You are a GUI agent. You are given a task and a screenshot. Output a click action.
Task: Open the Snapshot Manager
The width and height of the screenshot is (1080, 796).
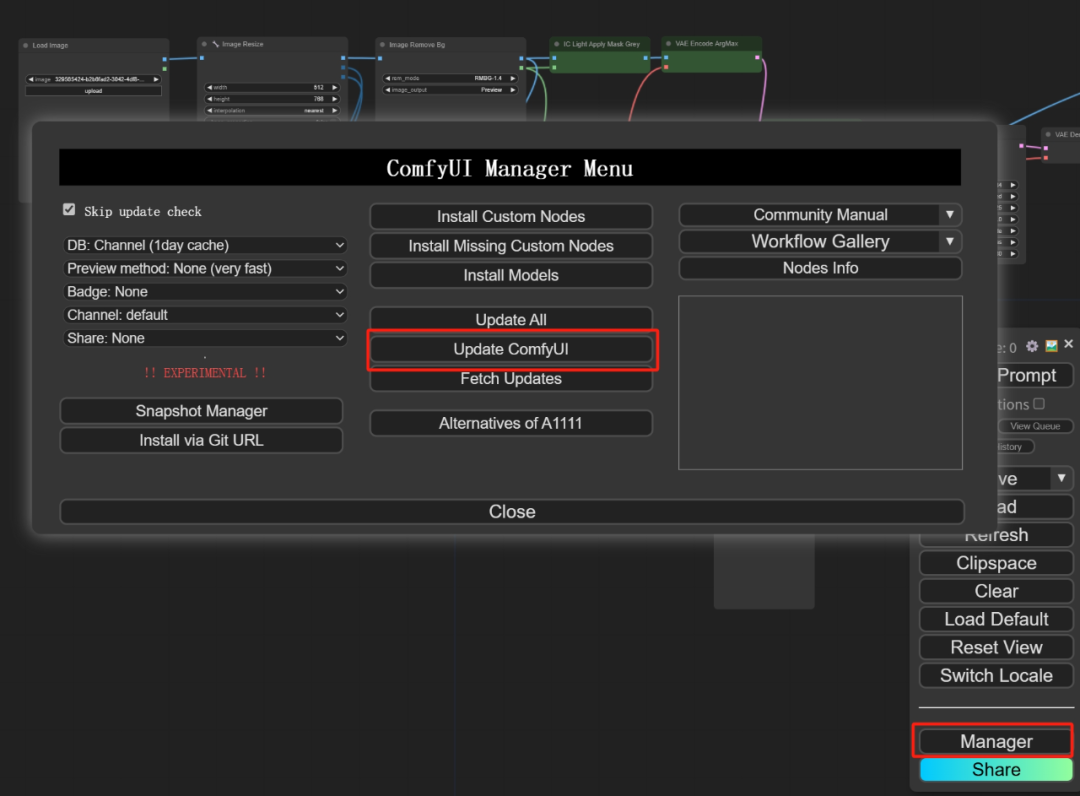(201, 411)
